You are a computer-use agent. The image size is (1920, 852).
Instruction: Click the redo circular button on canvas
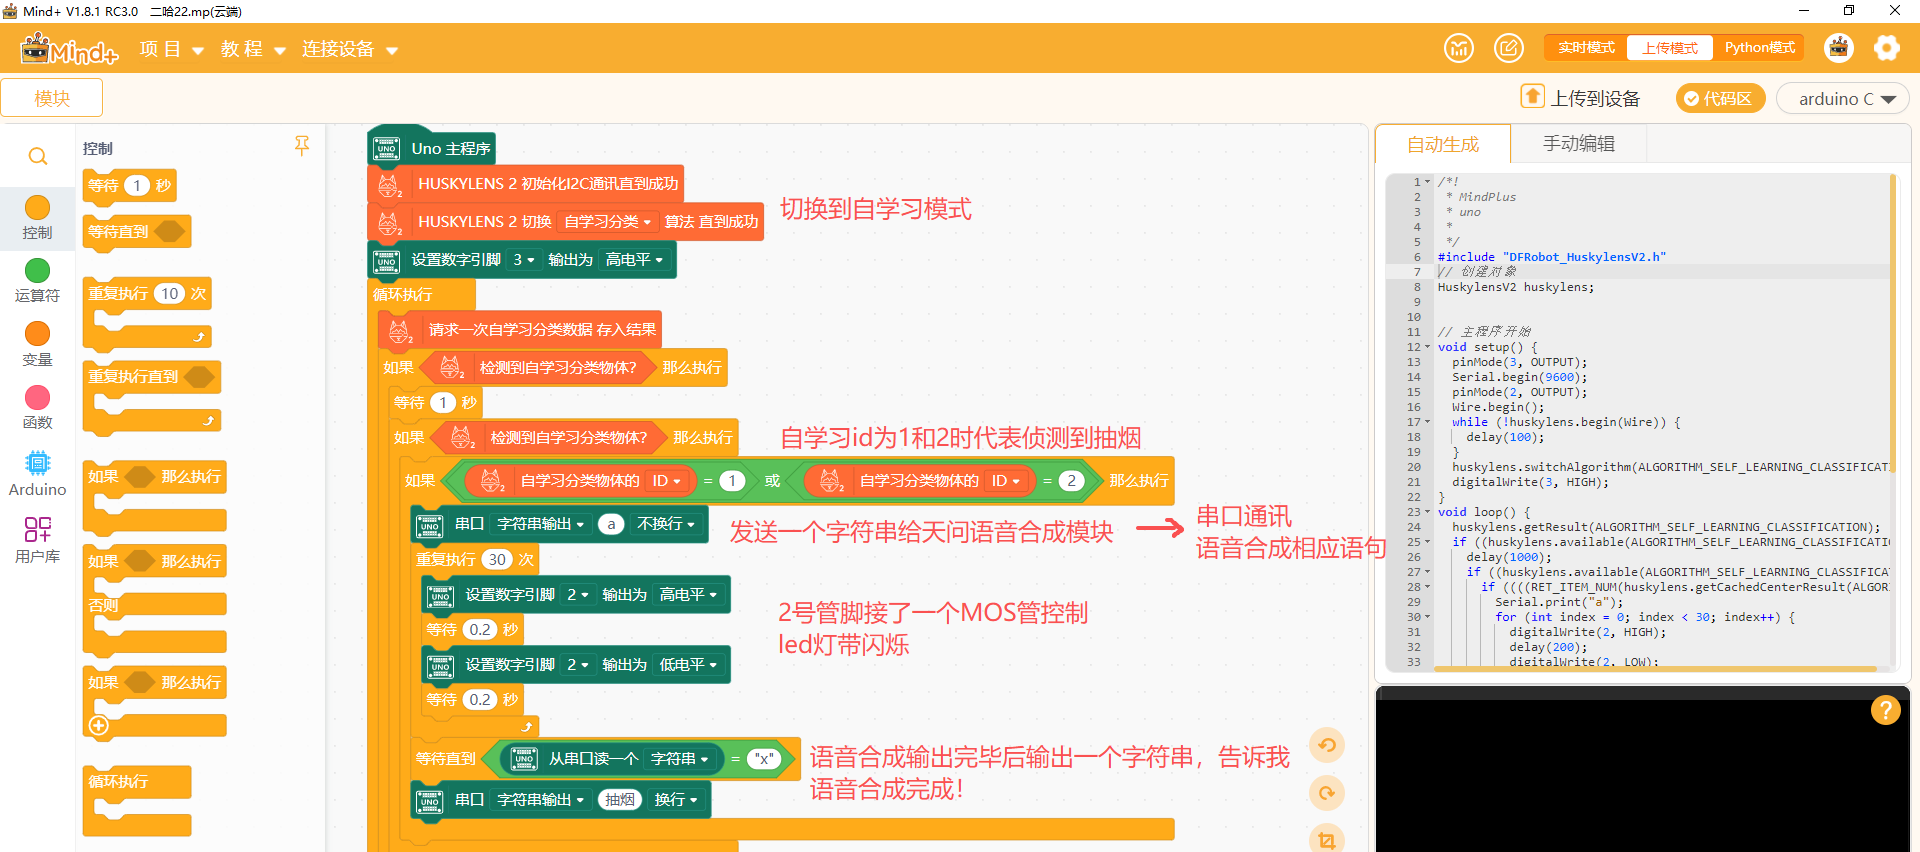click(x=1327, y=793)
